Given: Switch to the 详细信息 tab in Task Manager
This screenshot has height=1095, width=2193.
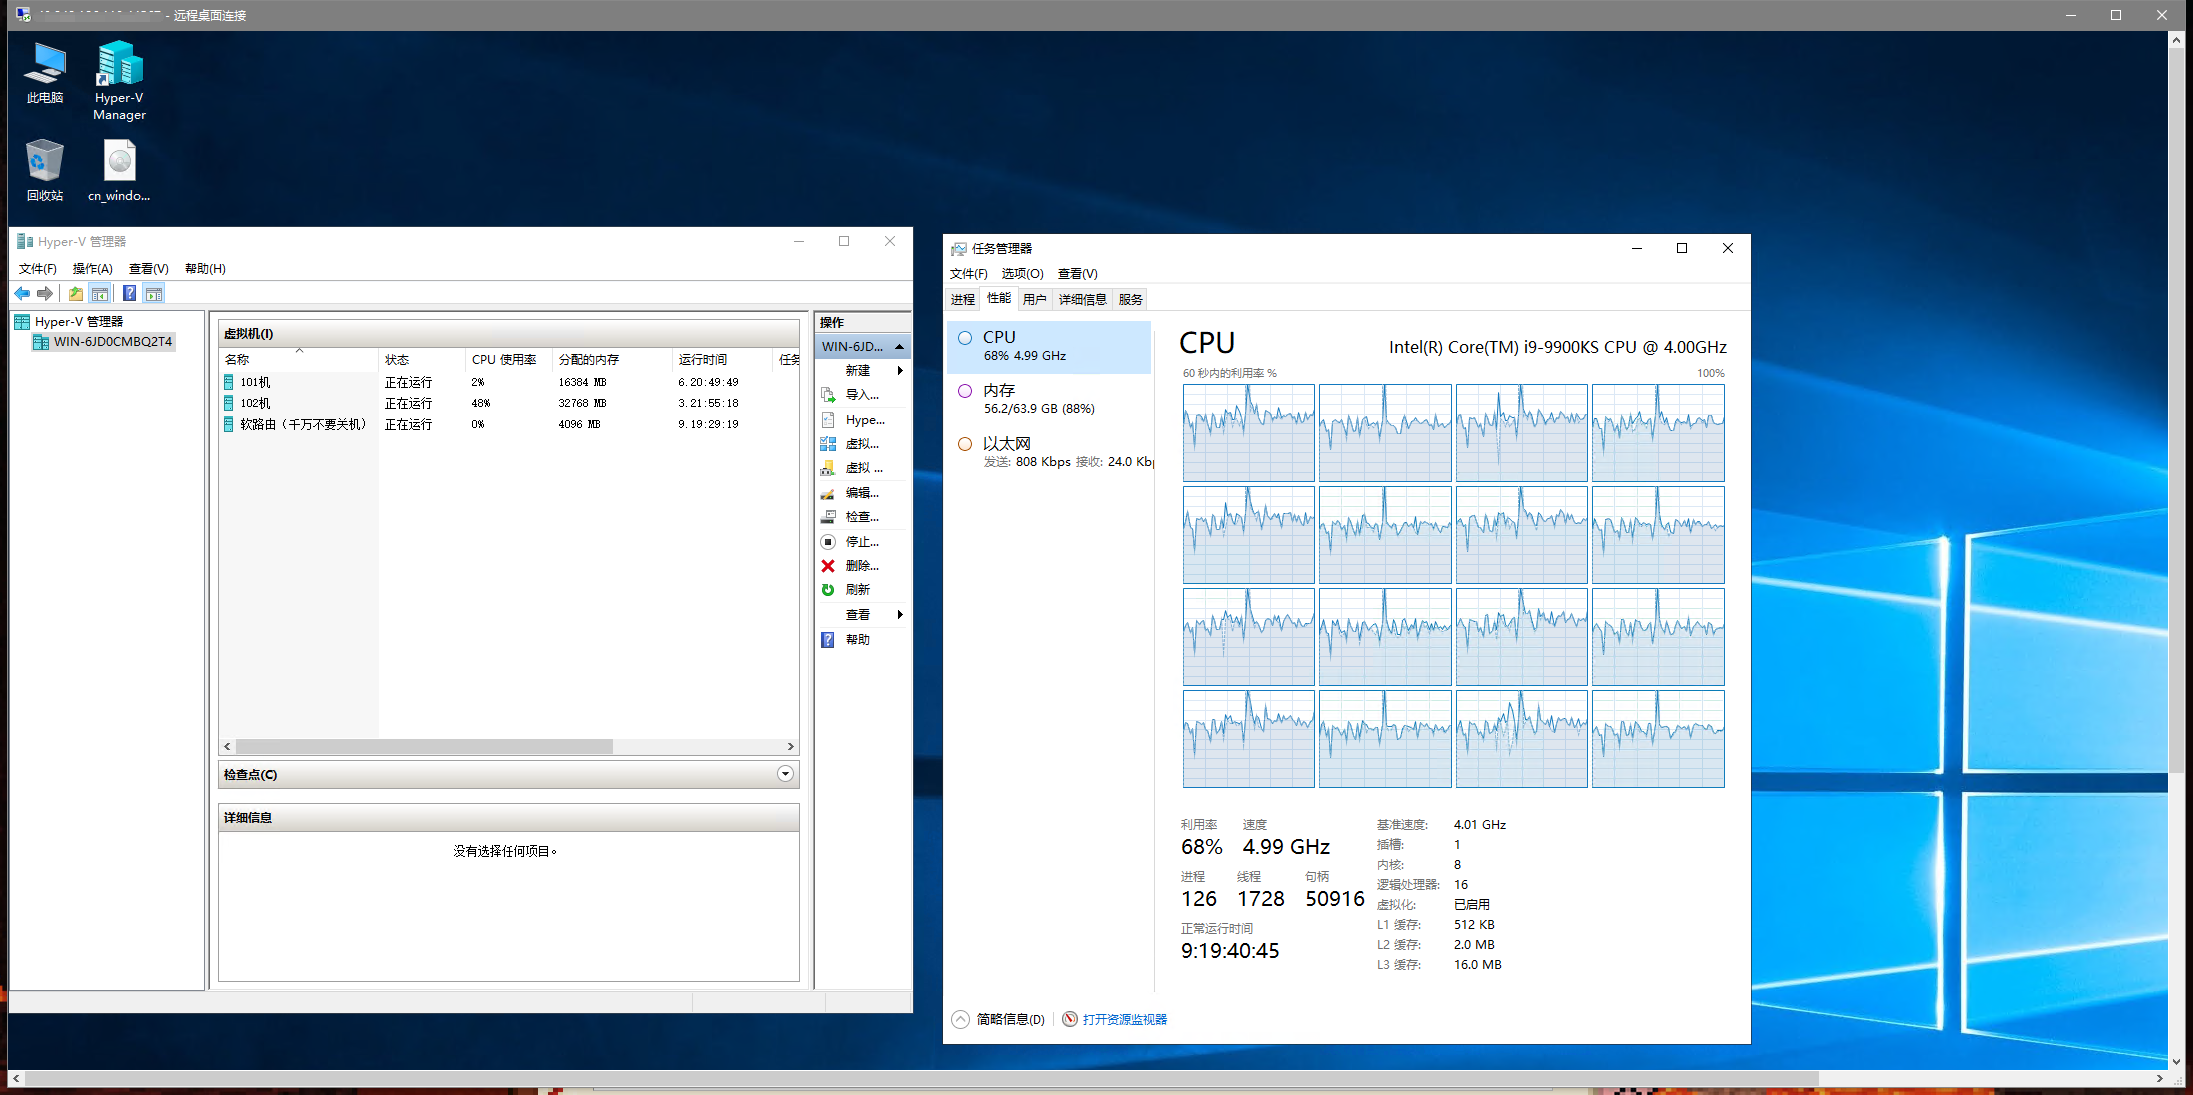Looking at the screenshot, I should point(1082,300).
